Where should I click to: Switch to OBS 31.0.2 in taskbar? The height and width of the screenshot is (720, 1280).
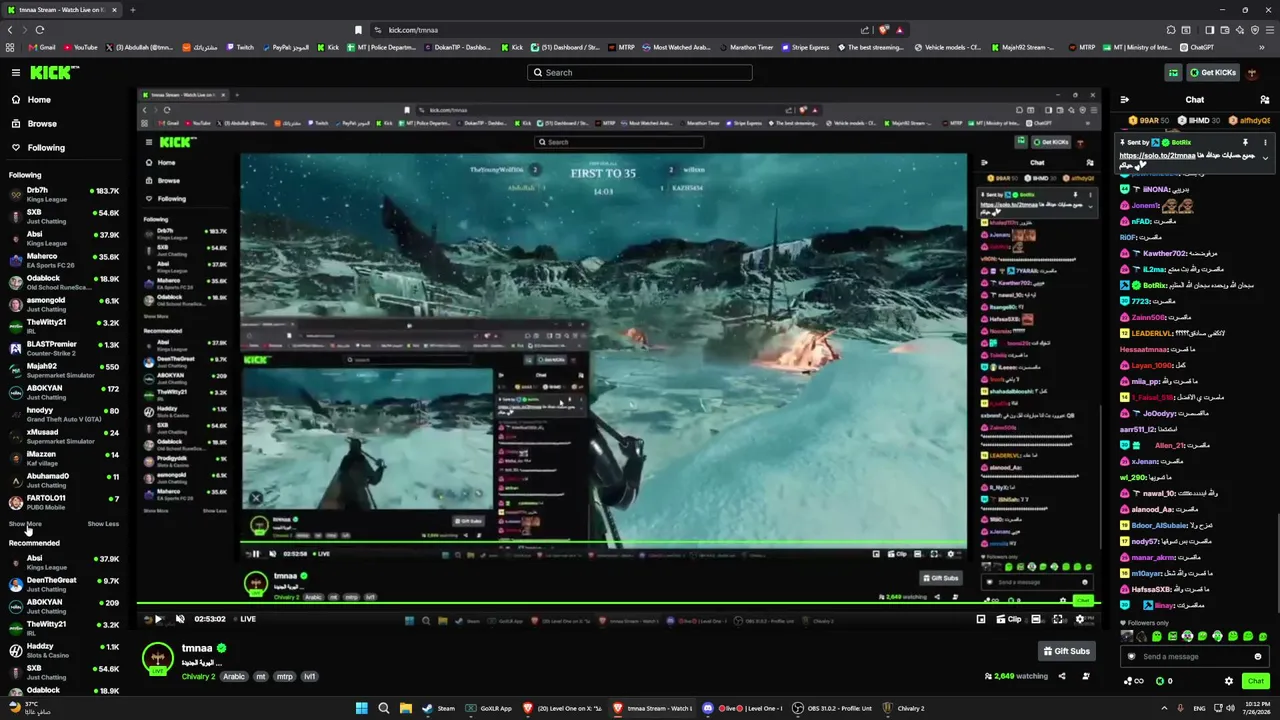pos(833,708)
